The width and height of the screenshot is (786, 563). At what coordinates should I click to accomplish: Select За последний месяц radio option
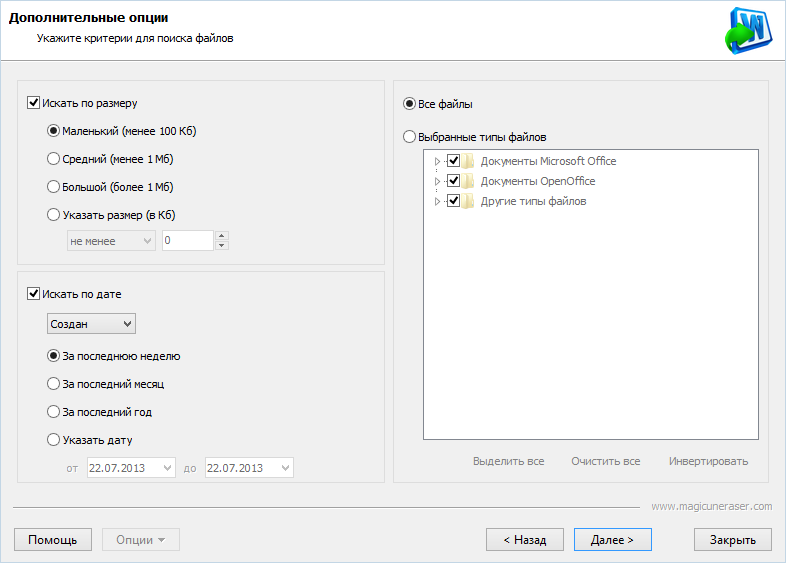pos(54,383)
